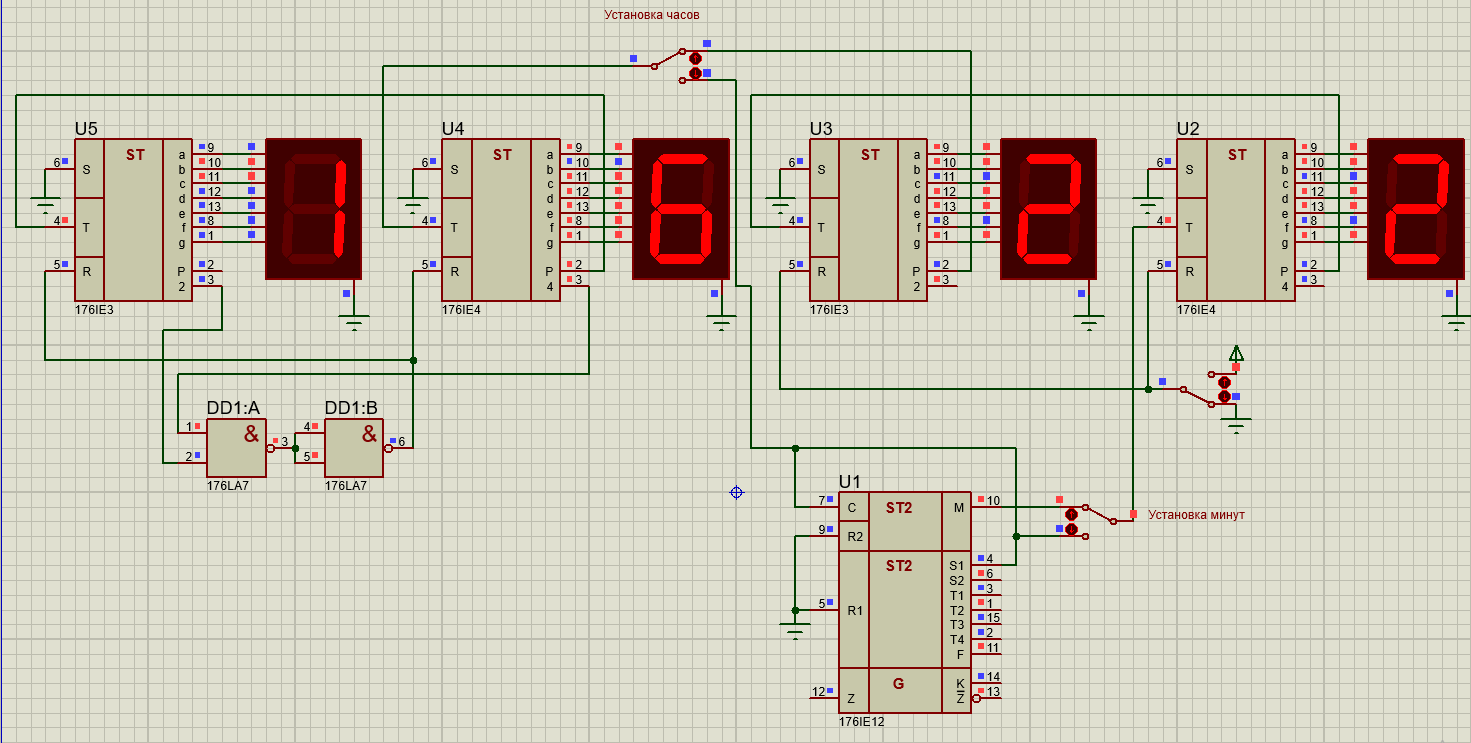Select the U2 176IE4 counter chip
The height and width of the screenshot is (743, 1471).
pos(1235,219)
